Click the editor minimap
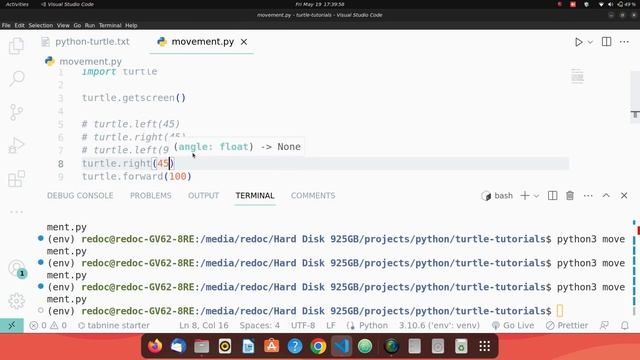 (x=577, y=76)
